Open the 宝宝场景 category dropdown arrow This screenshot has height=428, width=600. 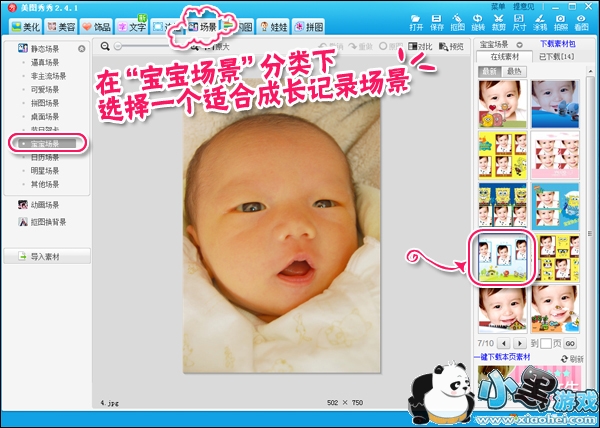(519, 44)
